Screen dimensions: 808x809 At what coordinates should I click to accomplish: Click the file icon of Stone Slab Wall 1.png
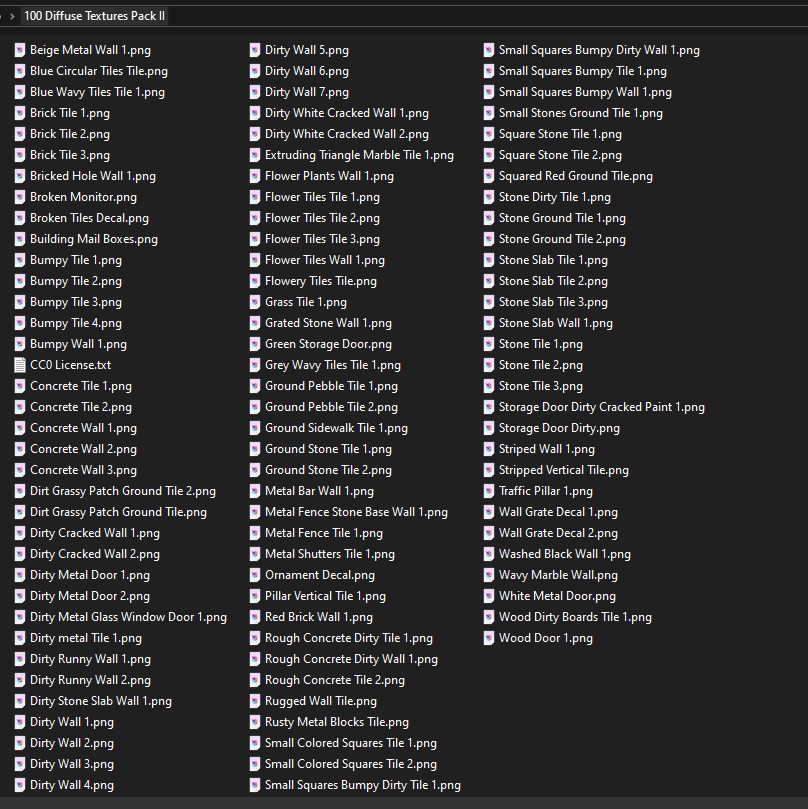click(x=489, y=323)
